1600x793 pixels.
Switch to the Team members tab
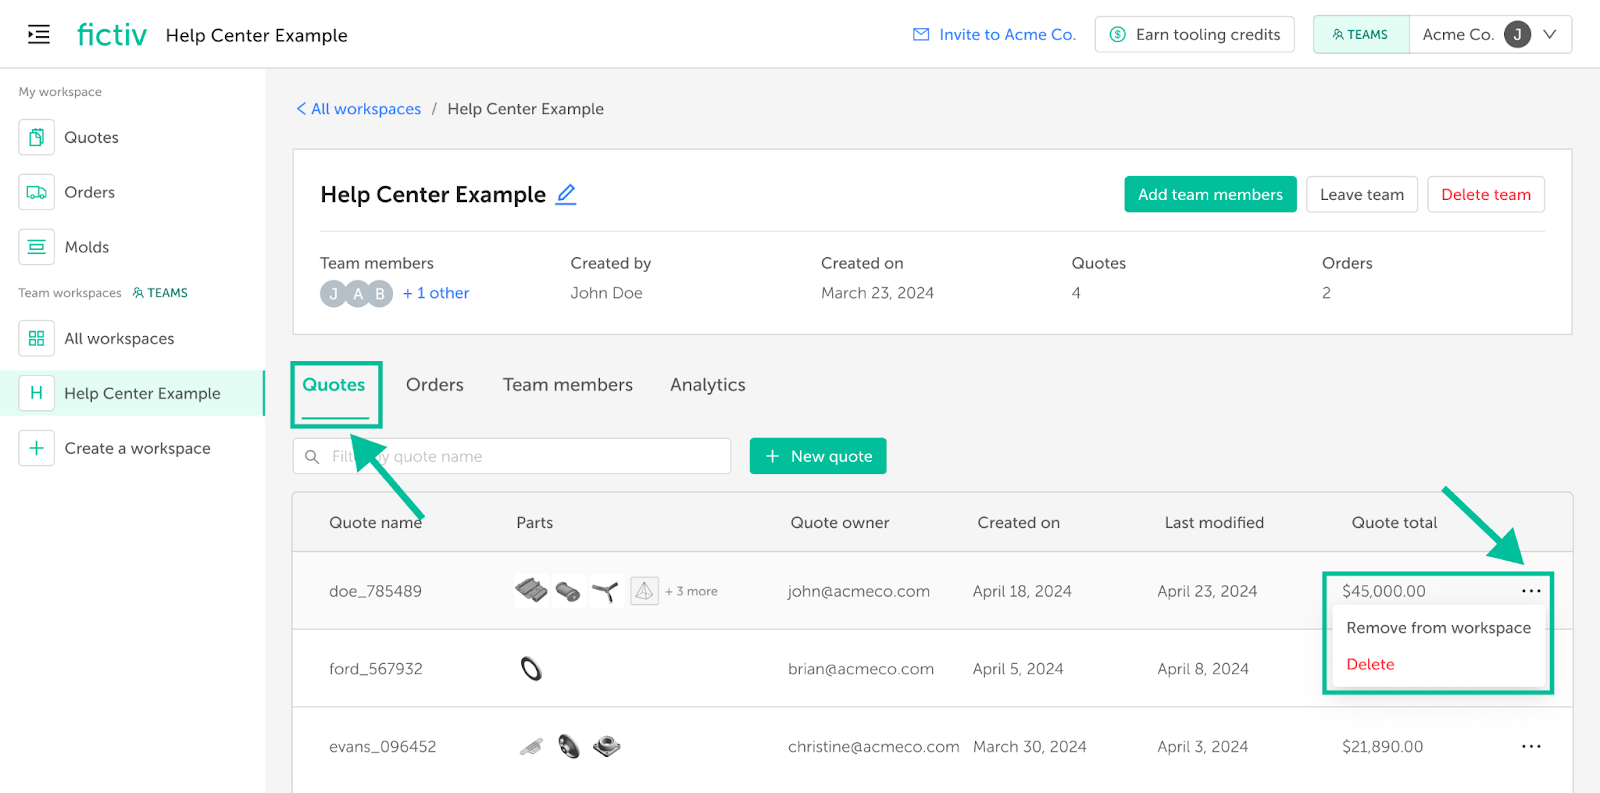coord(568,385)
